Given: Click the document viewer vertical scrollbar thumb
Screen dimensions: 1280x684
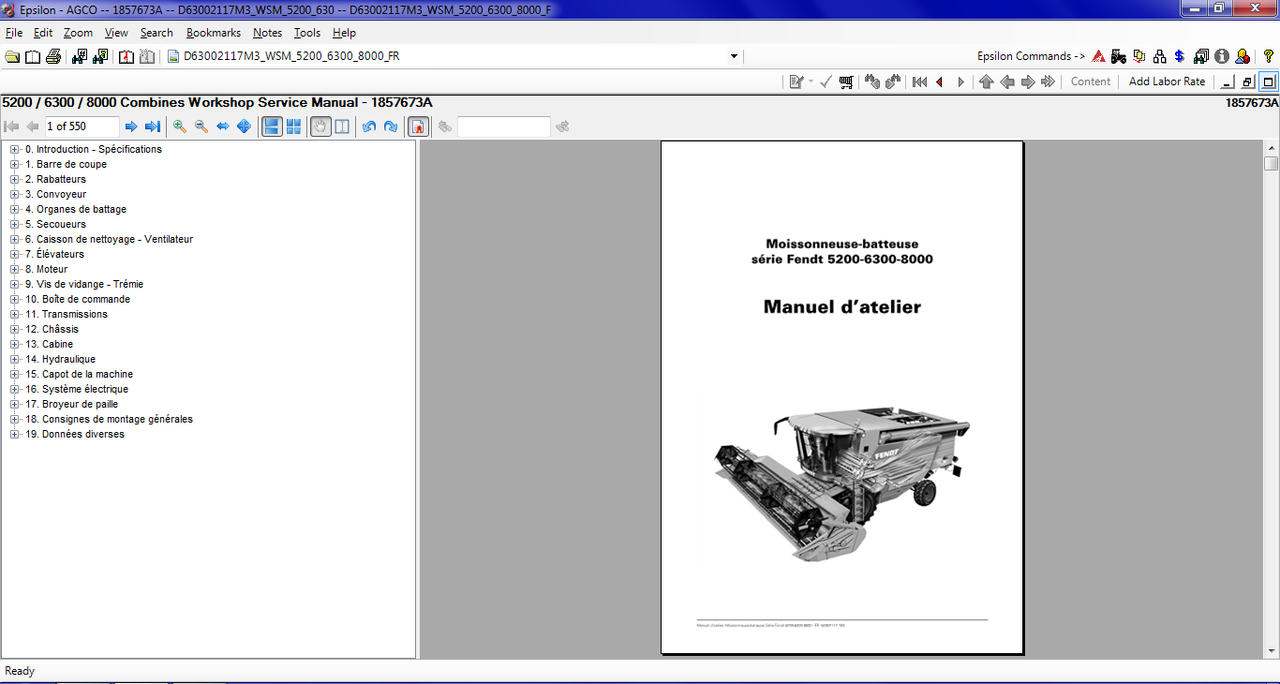Looking at the screenshot, I should point(1271,163).
